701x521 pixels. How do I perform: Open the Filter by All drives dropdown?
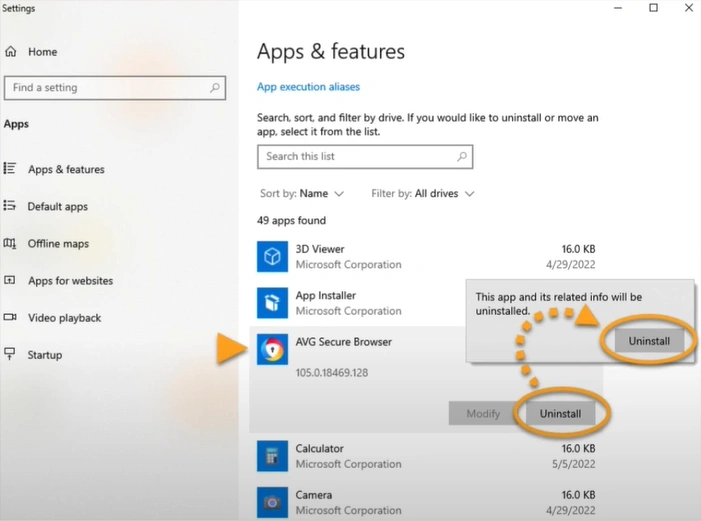pos(422,194)
